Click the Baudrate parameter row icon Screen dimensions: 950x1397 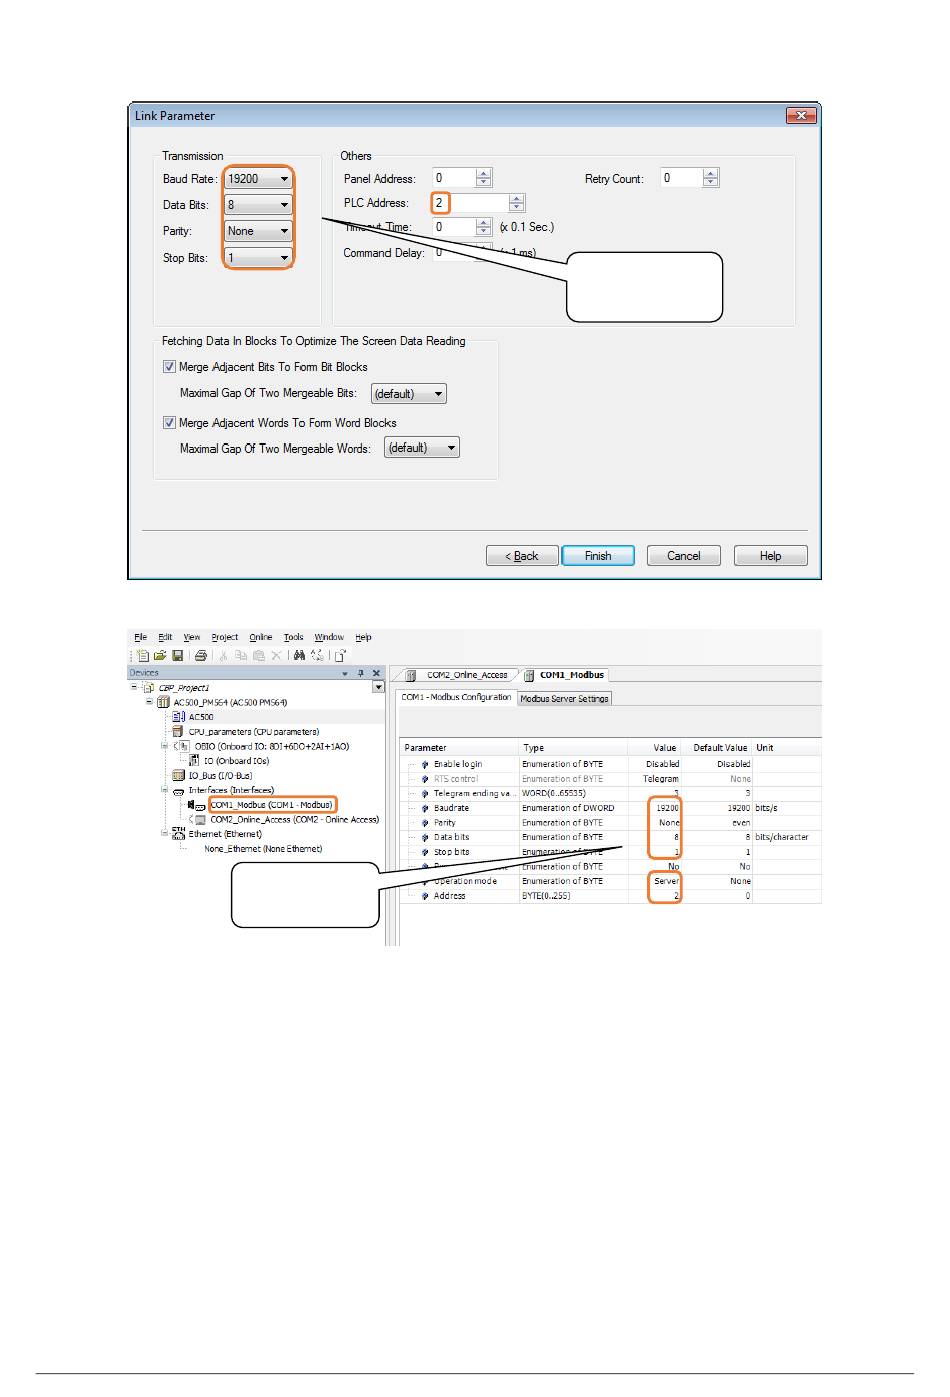pos(425,808)
